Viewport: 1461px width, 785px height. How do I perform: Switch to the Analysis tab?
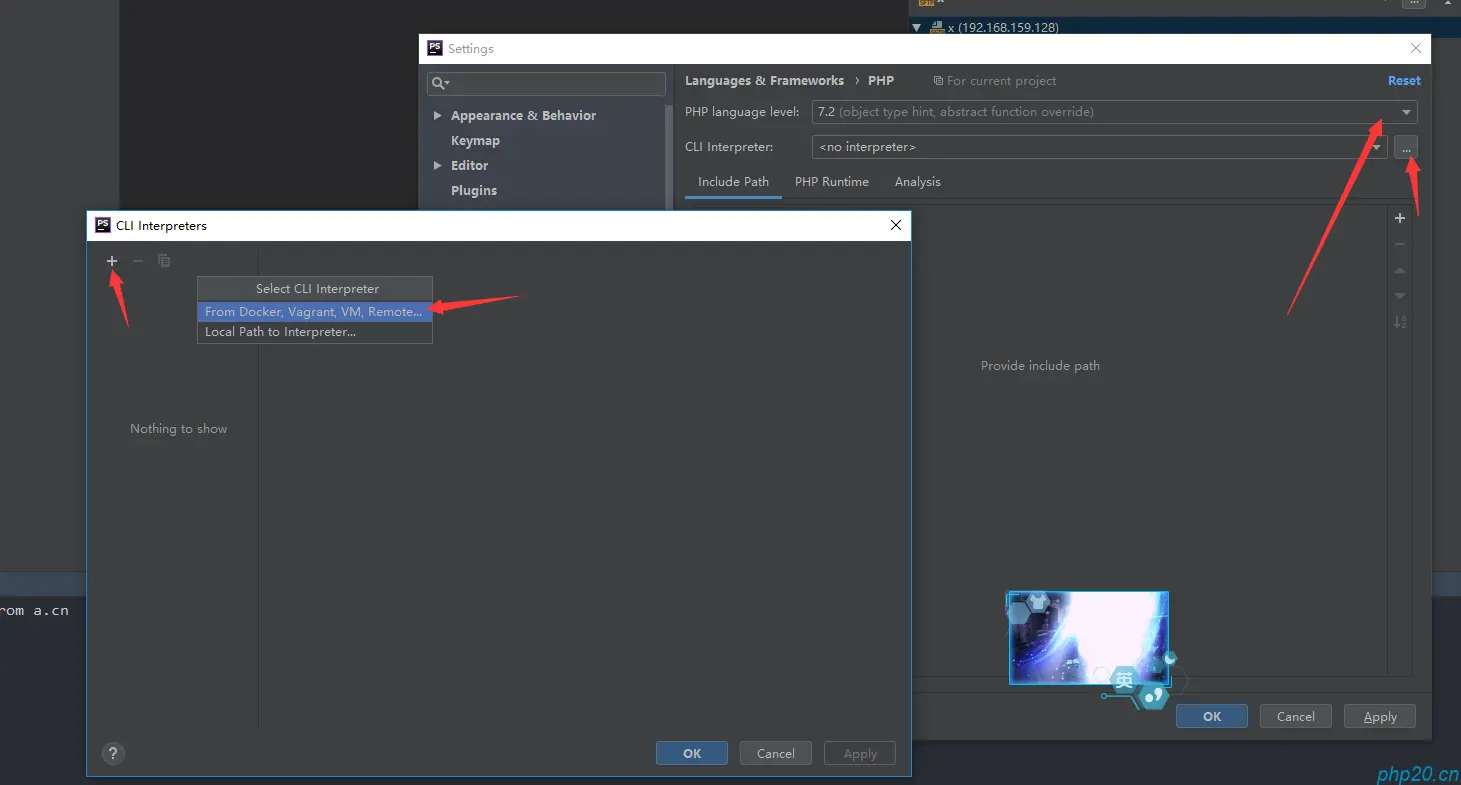[918, 182]
